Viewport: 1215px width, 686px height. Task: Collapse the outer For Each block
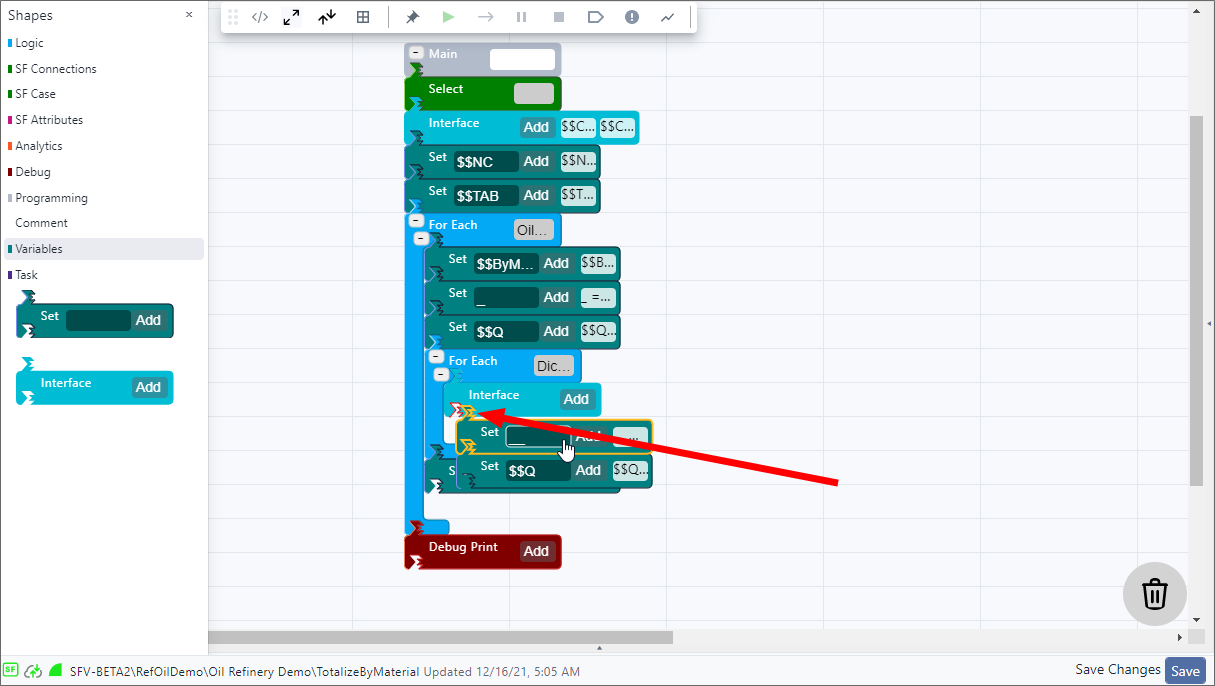click(x=421, y=239)
